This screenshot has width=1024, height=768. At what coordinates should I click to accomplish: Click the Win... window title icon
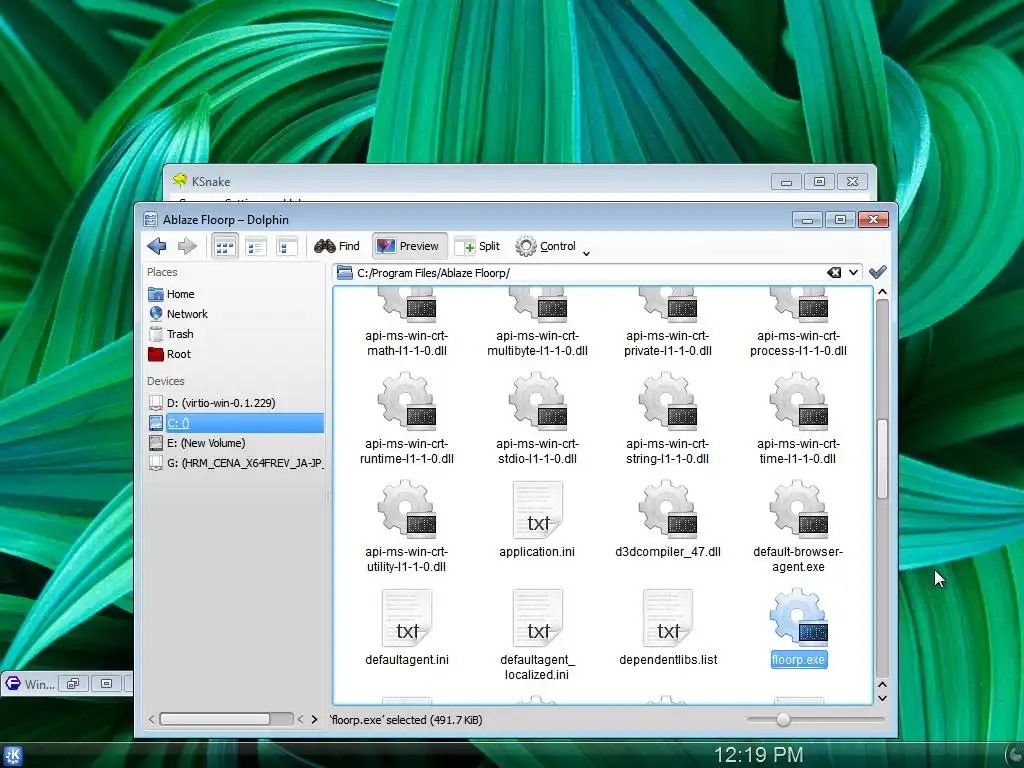click(x=12, y=684)
